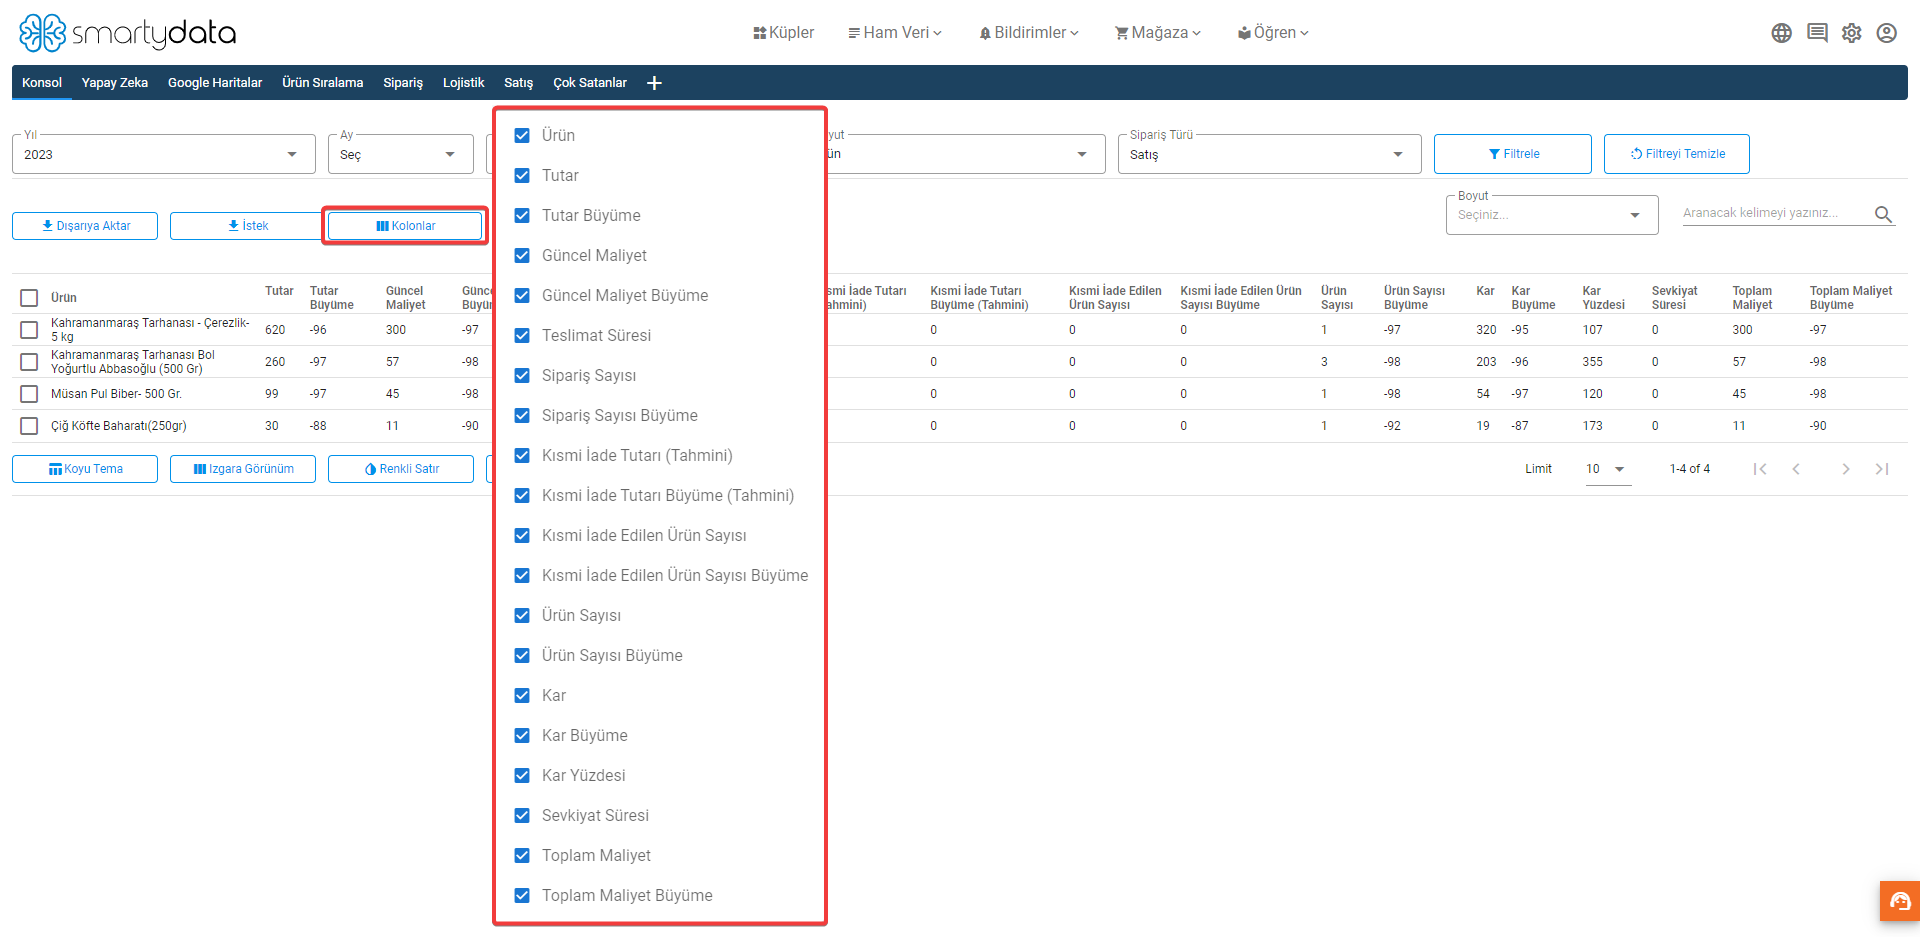Switch to the Ürün Sıralama tab
The height and width of the screenshot is (937, 1920).
click(322, 83)
